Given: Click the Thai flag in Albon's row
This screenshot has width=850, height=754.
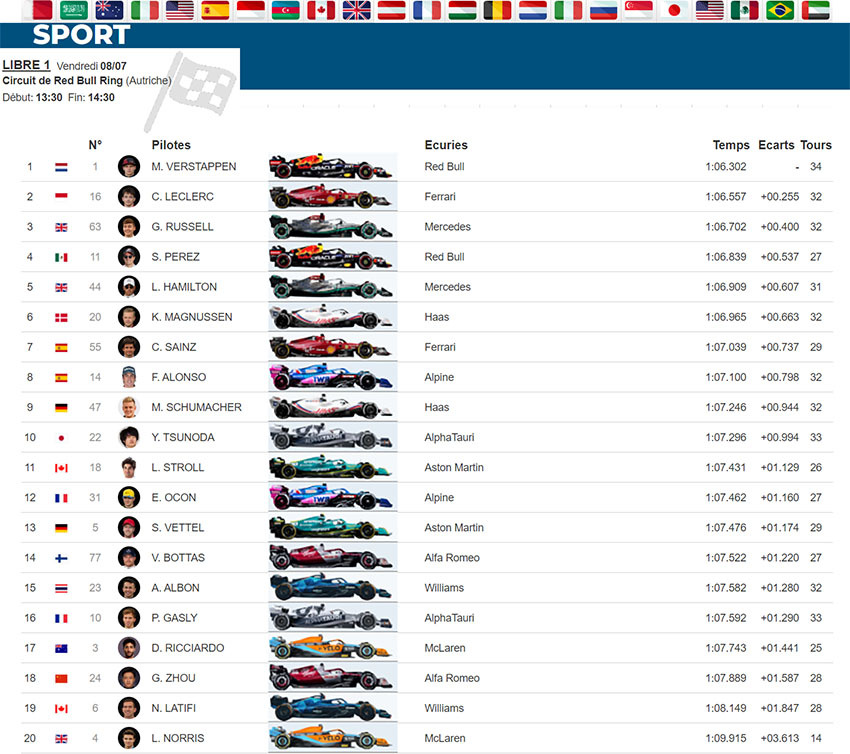Looking at the screenshot, I should [x=61, y=588].
